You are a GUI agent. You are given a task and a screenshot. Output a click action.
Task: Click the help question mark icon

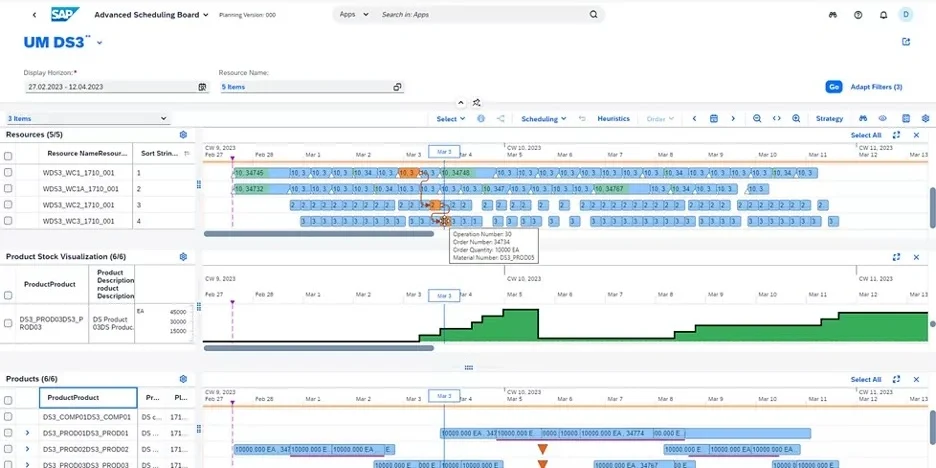point(858,15)
